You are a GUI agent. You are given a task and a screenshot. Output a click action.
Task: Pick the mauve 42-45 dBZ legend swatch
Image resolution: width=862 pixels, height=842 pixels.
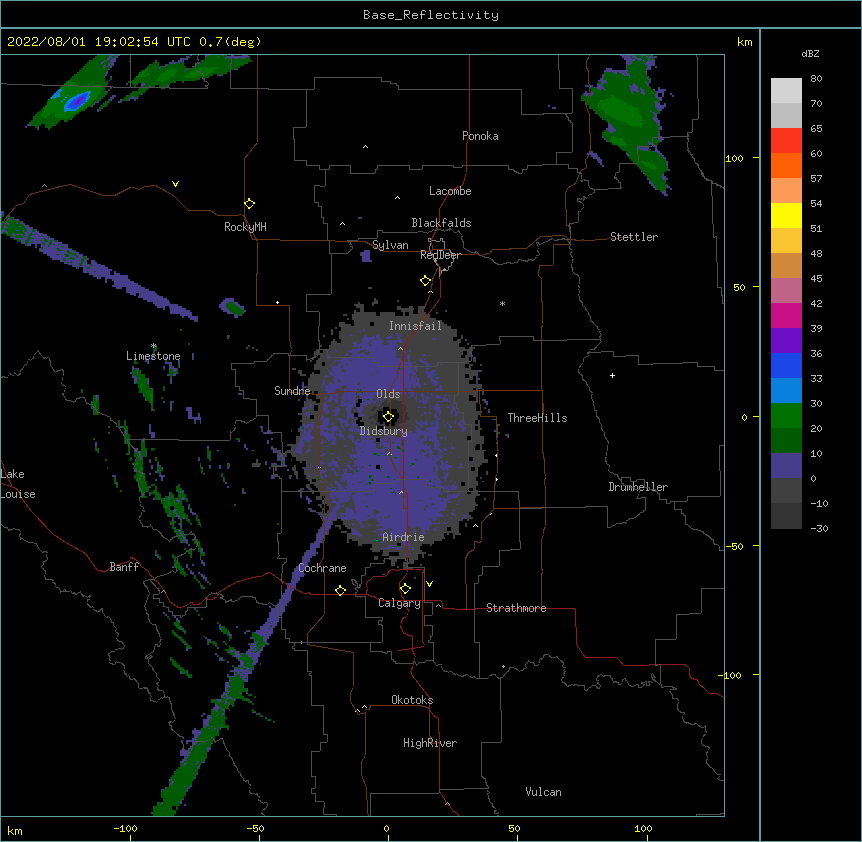pyautogui.click(x=786, y=290)
